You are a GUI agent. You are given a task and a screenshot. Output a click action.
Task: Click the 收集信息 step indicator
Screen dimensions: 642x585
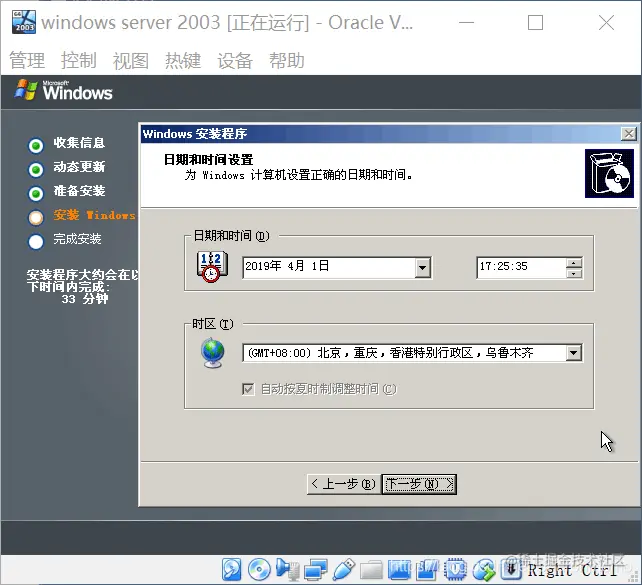(x=36, y=145)
